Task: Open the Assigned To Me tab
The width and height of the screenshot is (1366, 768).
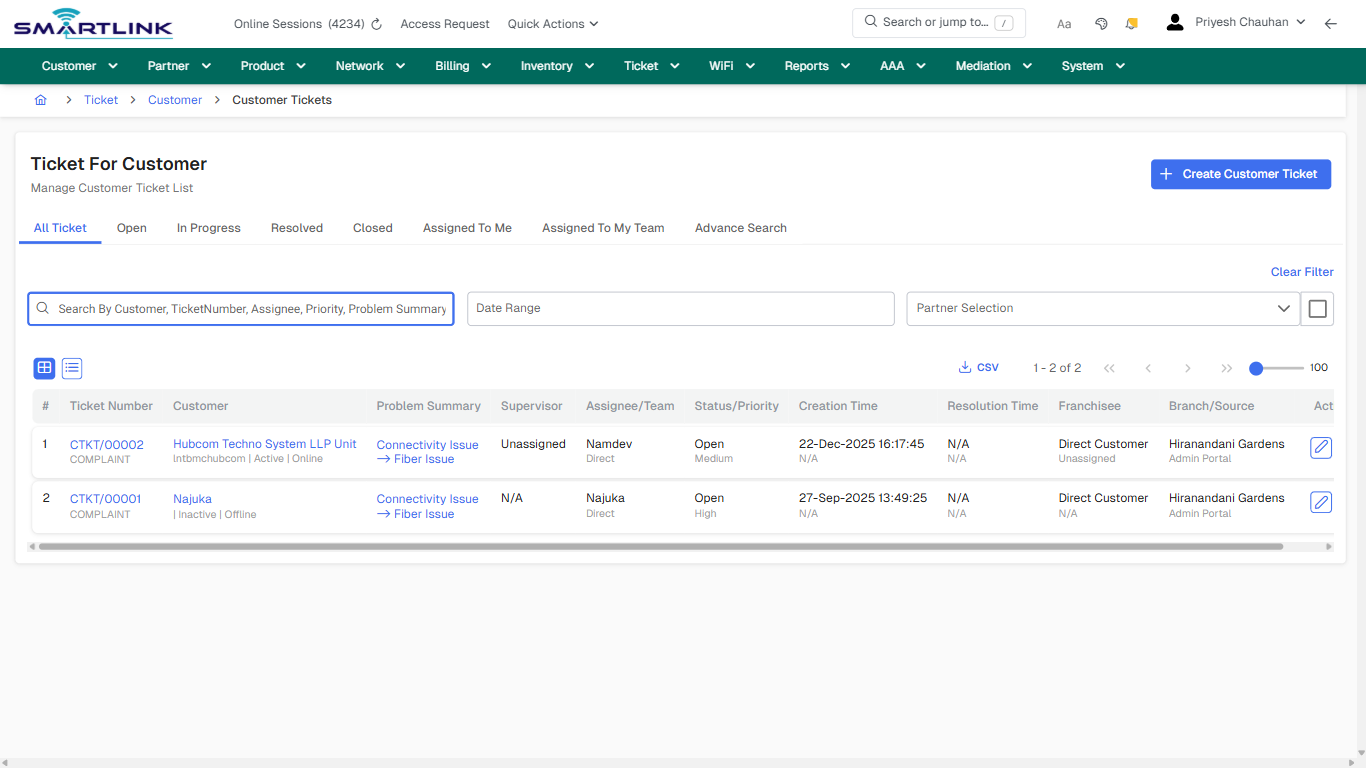Action: coord(467,228)
